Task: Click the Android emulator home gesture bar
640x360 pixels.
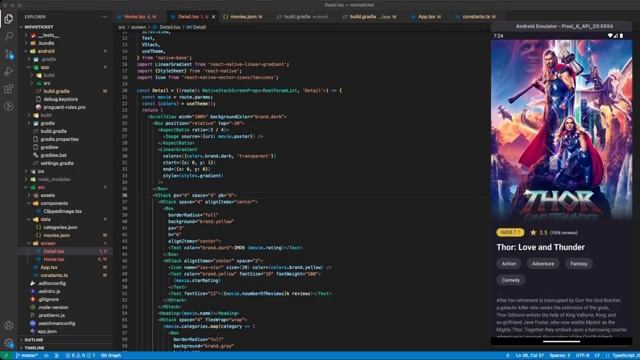Action: pos(562,342)
